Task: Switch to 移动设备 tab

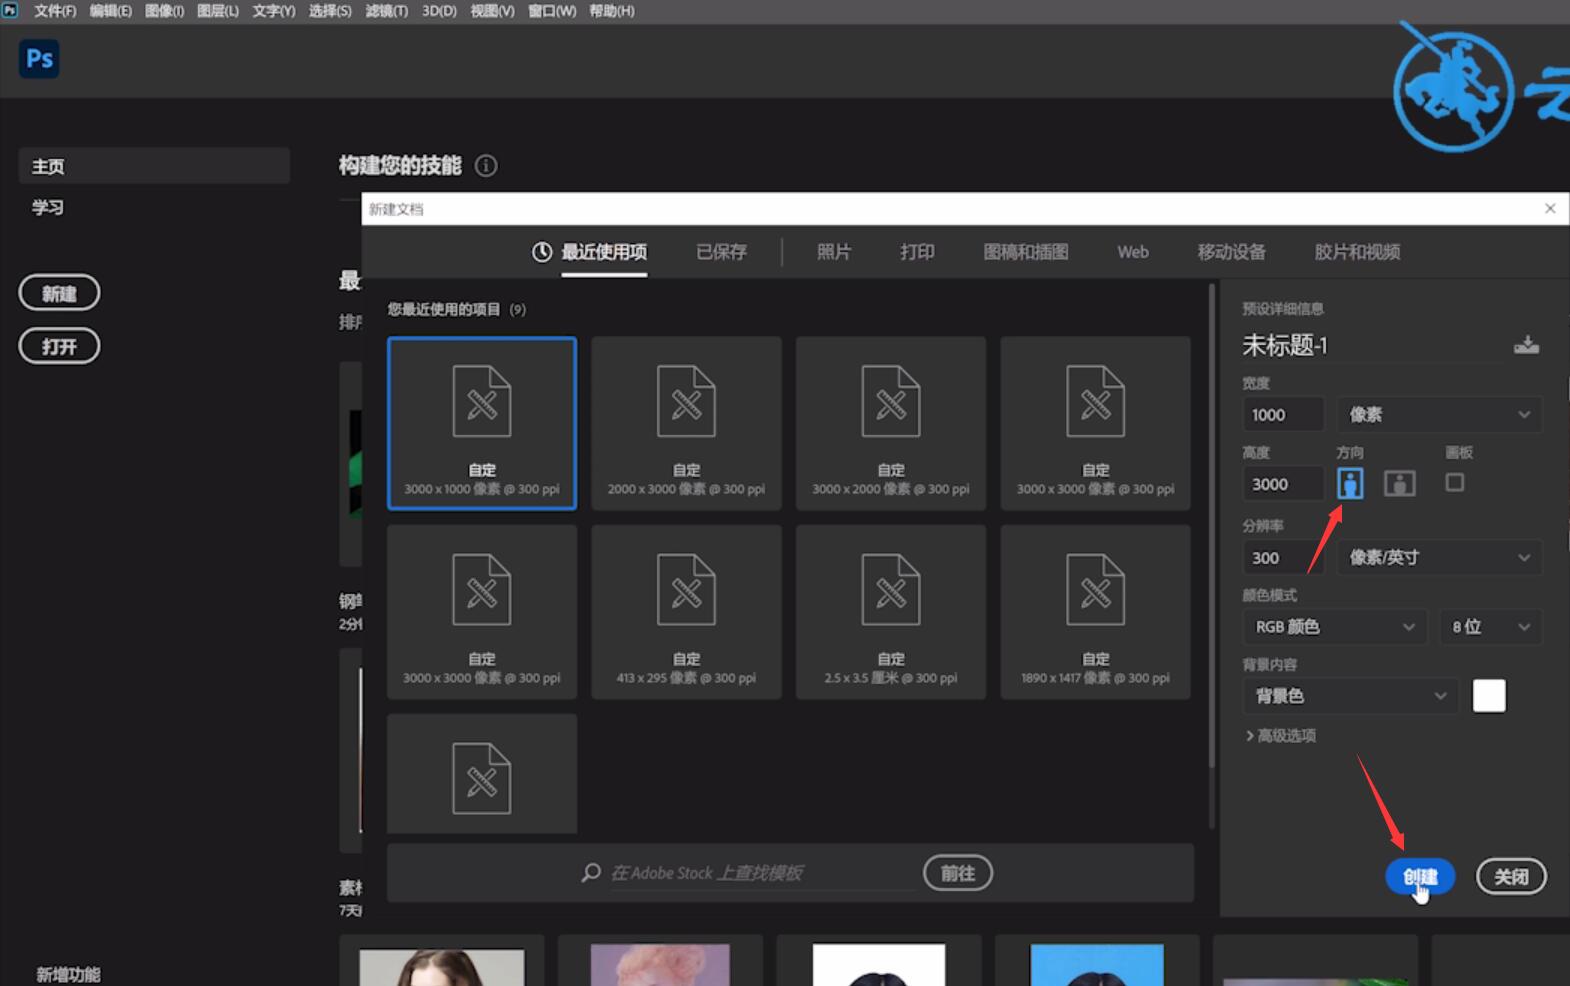Action: (x=1232, y=252)
